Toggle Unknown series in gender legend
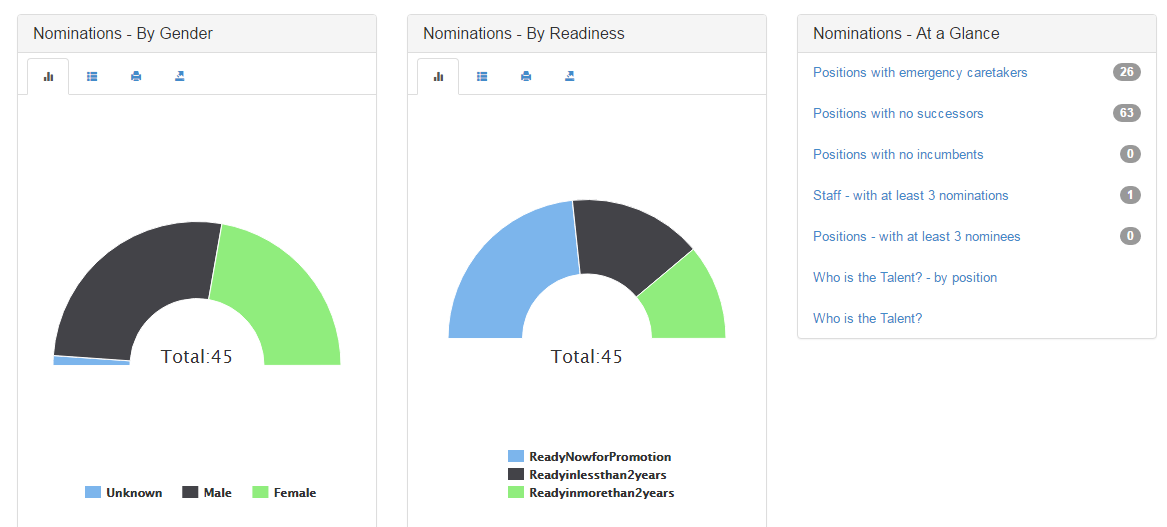Screen dimensions: 1167x527 pyautogui.click(x=124, y=493)
